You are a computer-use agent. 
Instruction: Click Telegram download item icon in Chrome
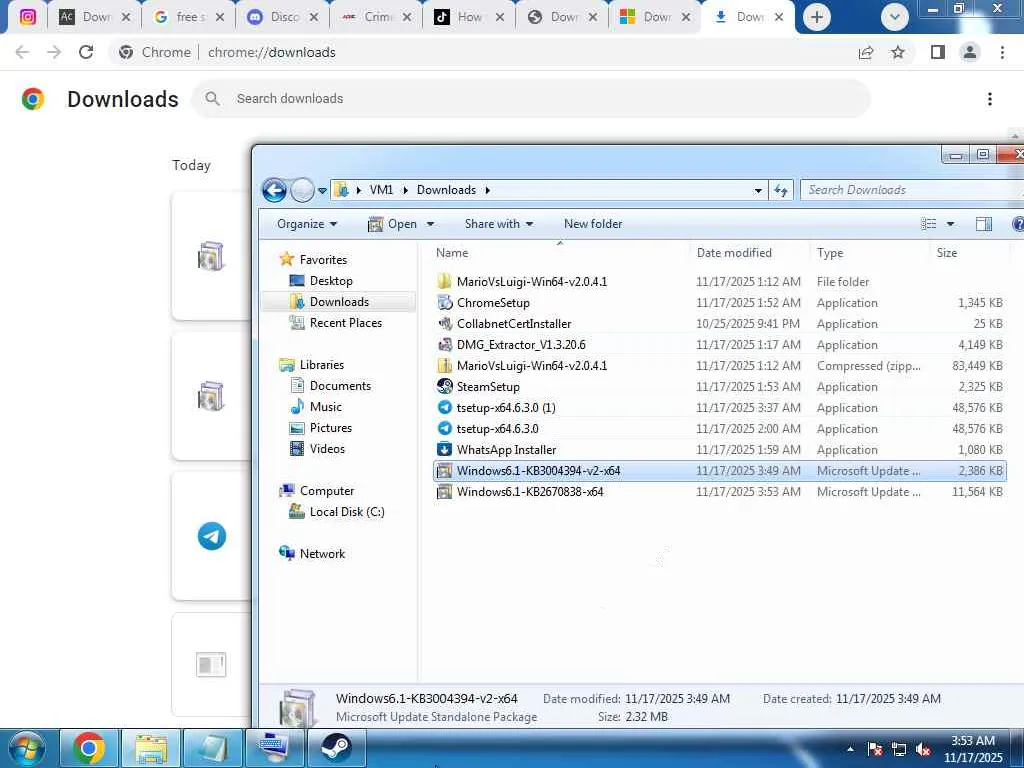212,536
